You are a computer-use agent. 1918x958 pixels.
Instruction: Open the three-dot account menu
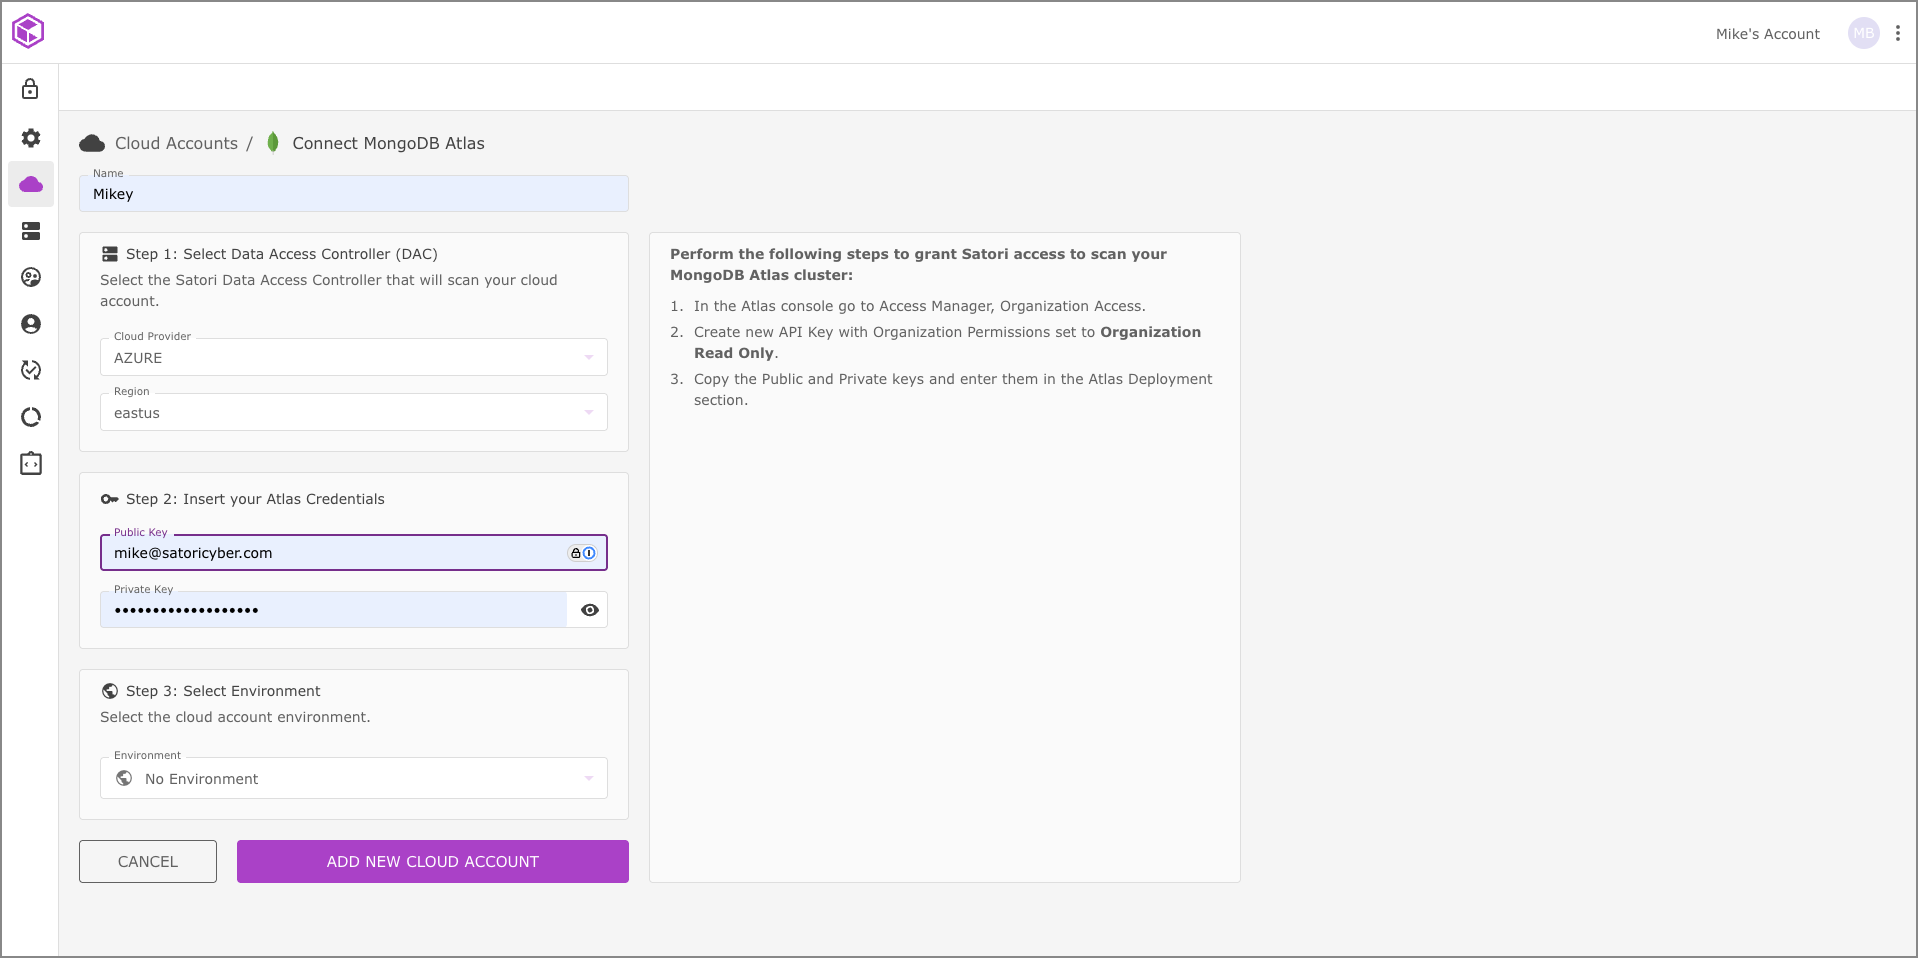pos(1897,33)
